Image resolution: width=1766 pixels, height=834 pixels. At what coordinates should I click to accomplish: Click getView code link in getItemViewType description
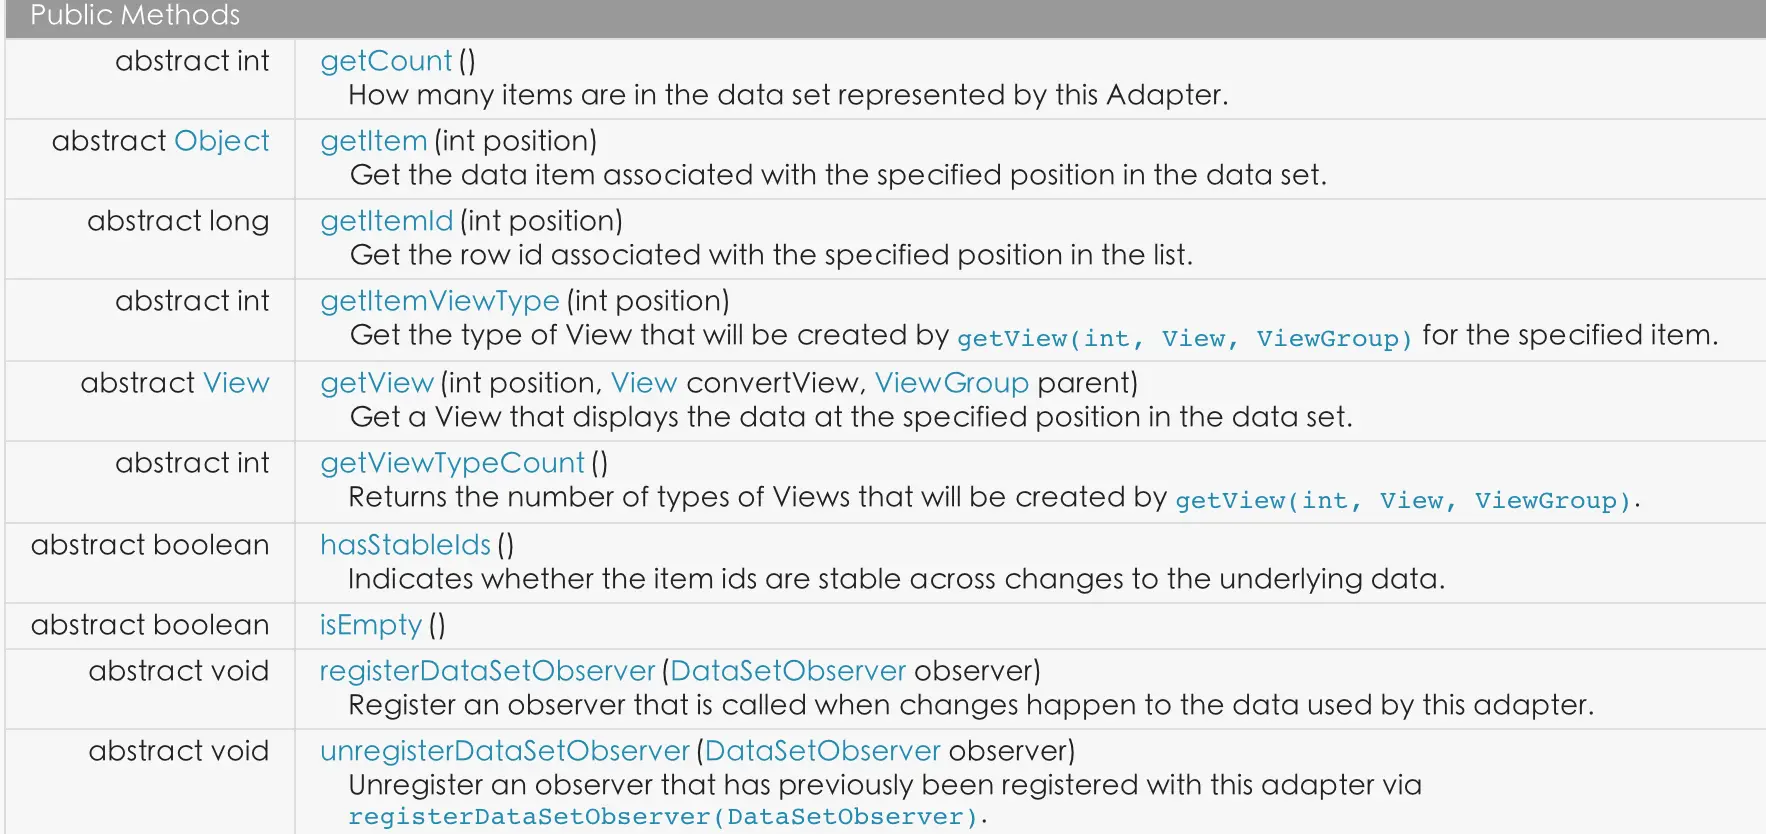(1184, 339)
